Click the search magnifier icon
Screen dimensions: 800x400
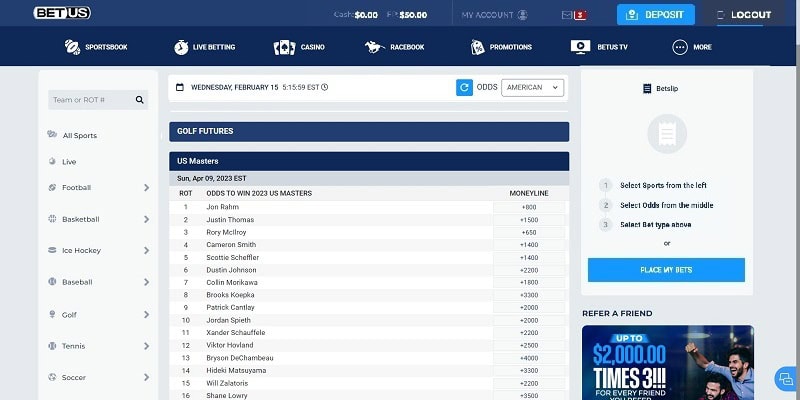point(139,100)
